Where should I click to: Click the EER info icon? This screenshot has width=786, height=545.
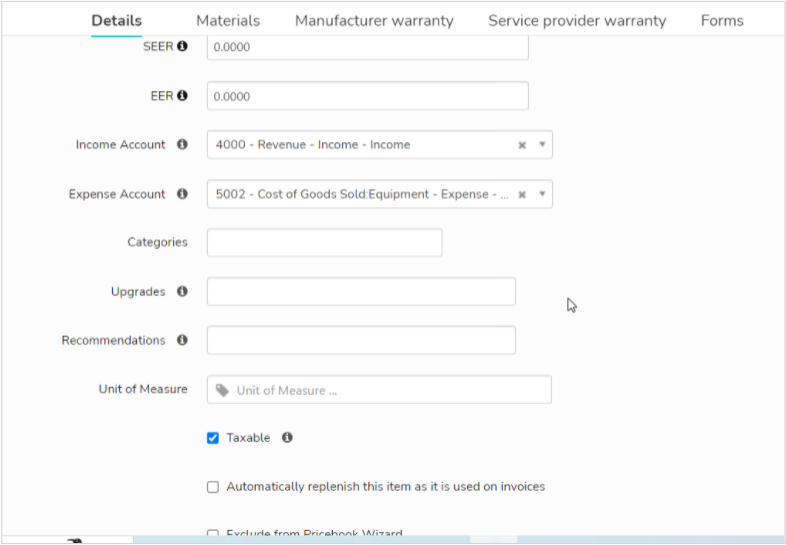pyautogui.click(x=182, y=95)
